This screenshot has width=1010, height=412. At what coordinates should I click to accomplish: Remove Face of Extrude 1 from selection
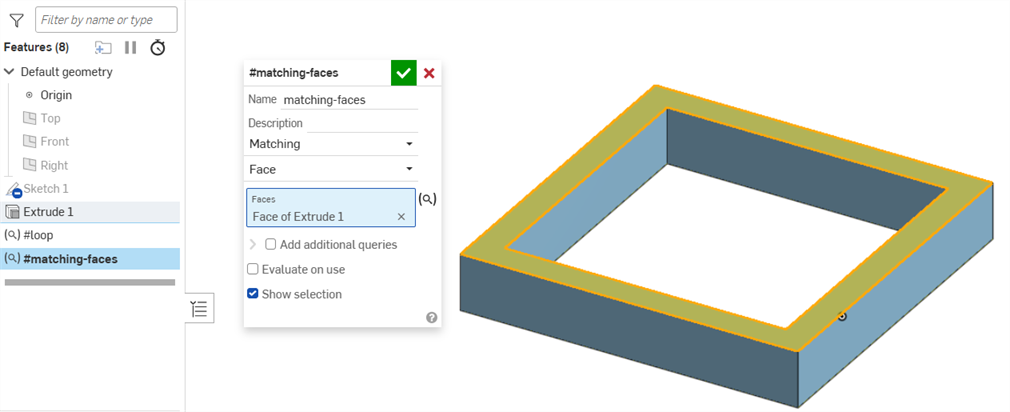(x=401, y=217)
